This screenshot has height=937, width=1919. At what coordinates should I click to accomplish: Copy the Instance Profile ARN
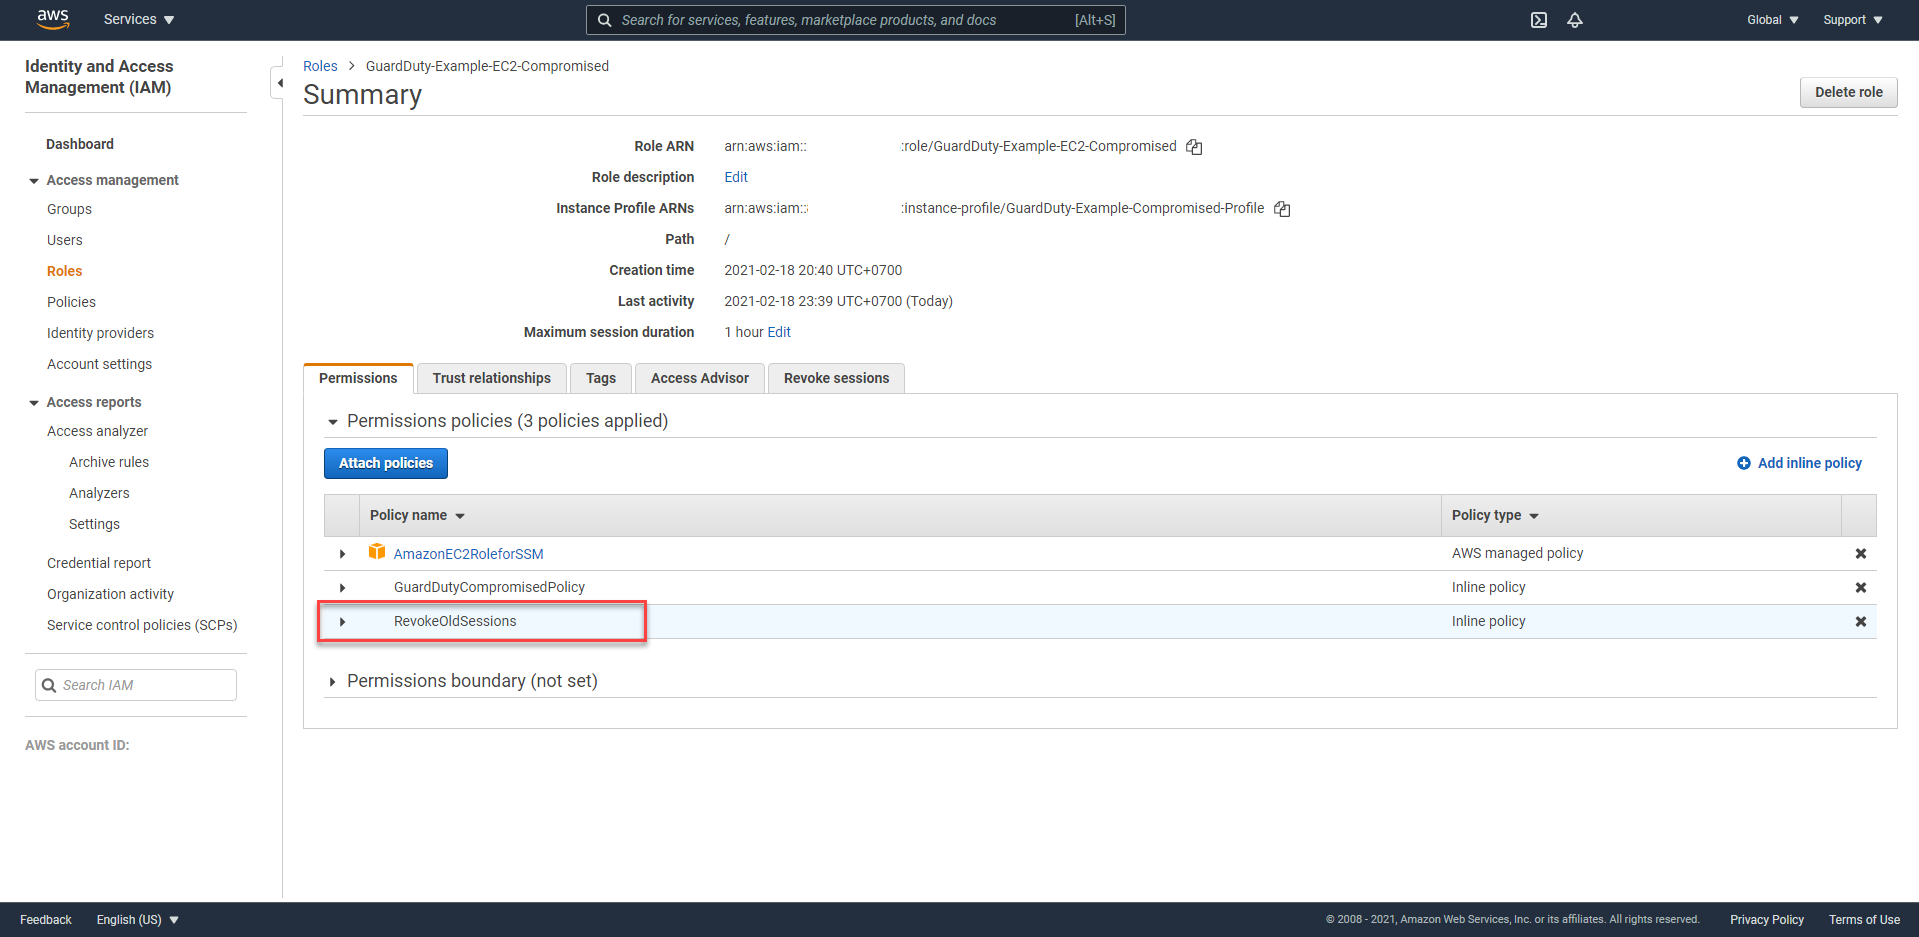[1282, 209]
